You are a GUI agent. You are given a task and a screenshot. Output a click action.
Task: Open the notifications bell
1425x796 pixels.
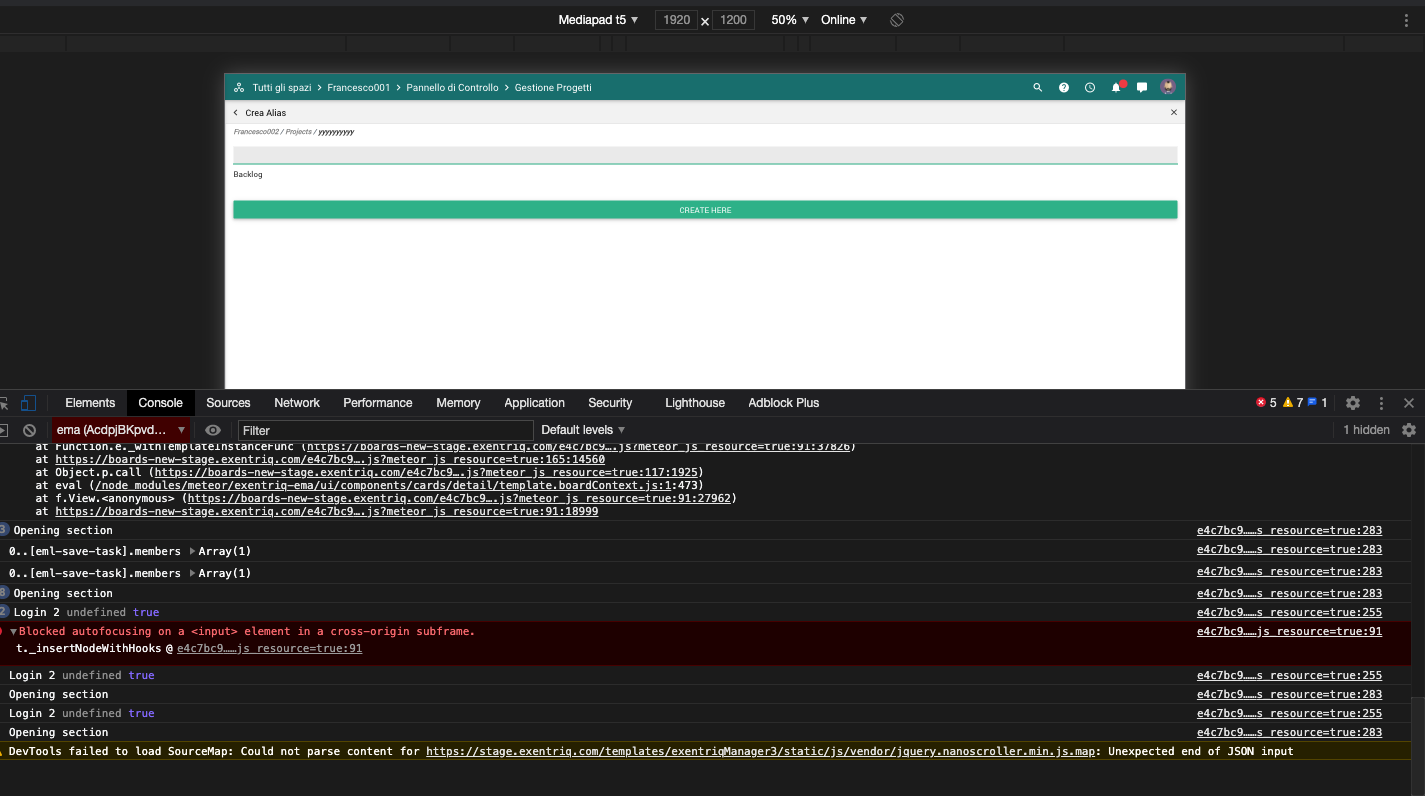[1116, 88]
